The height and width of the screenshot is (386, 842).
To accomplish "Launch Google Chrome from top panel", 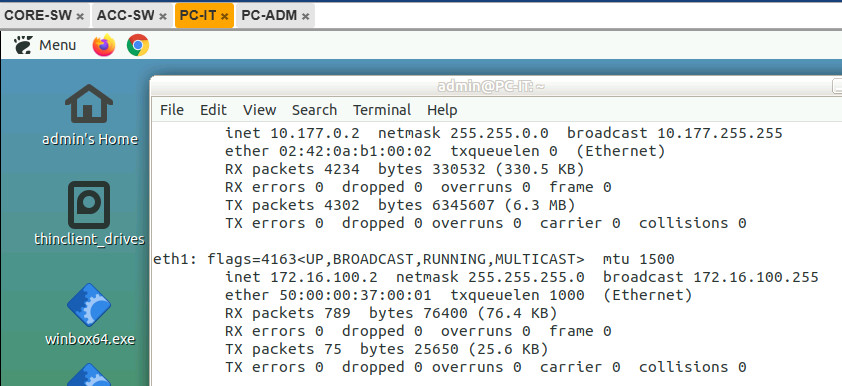I will 138,46.
